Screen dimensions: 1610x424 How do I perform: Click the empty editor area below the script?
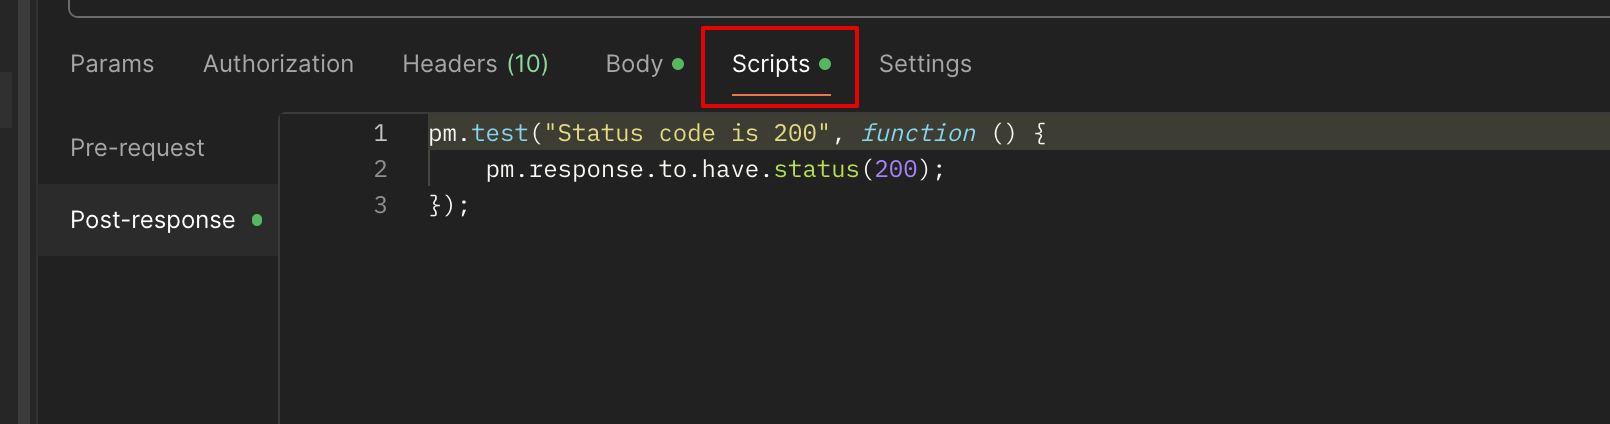tap(944, 320)
